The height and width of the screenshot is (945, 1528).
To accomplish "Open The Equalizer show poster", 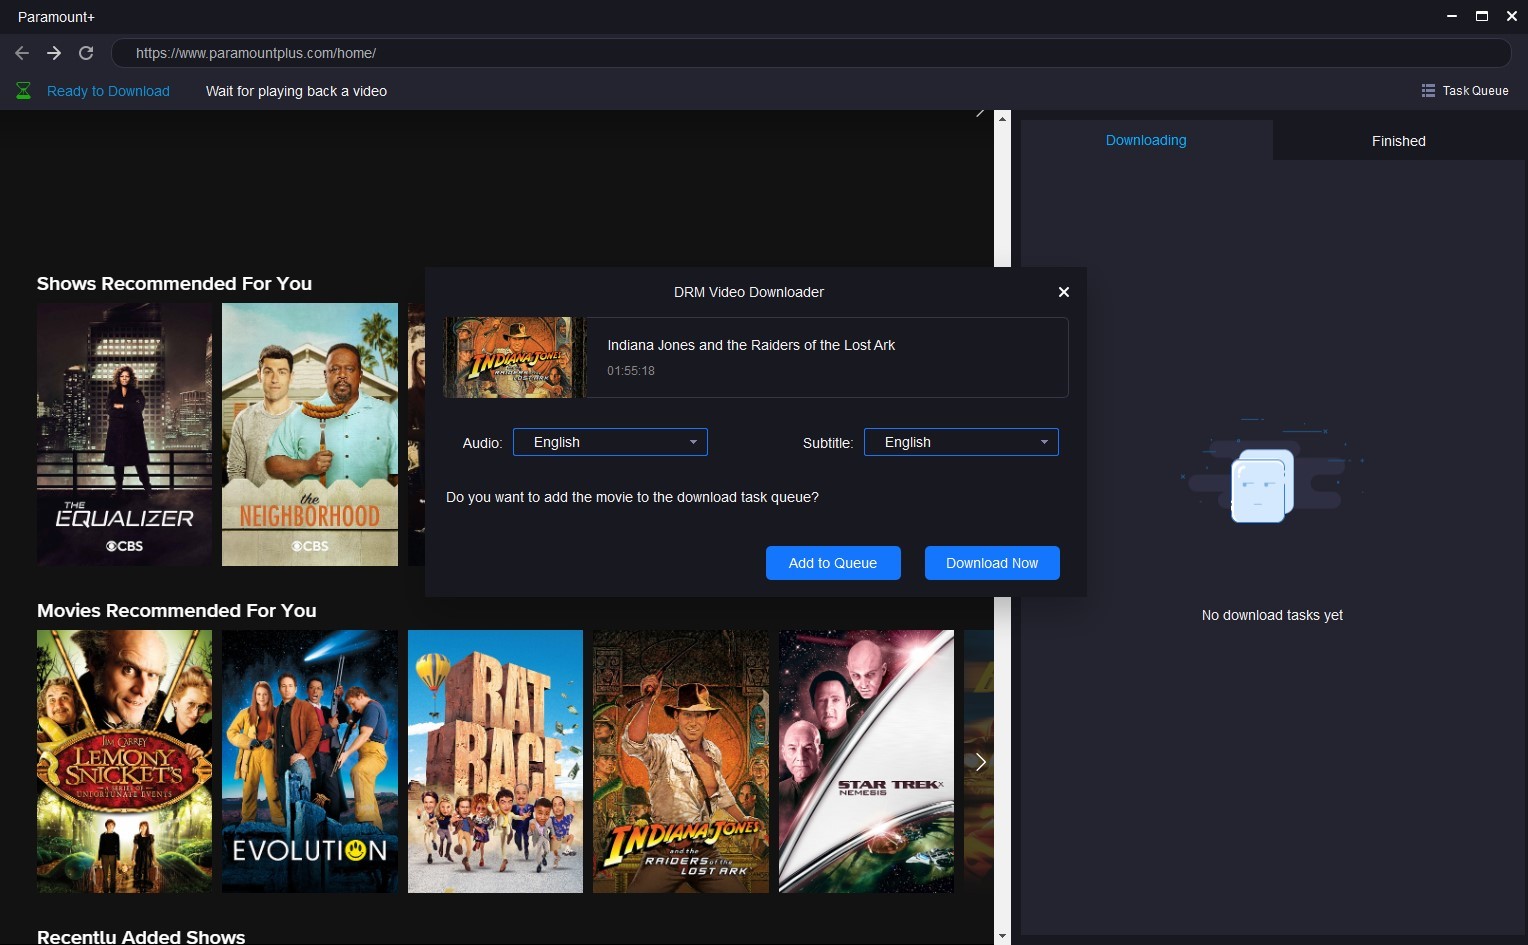I will coord(124,435).
